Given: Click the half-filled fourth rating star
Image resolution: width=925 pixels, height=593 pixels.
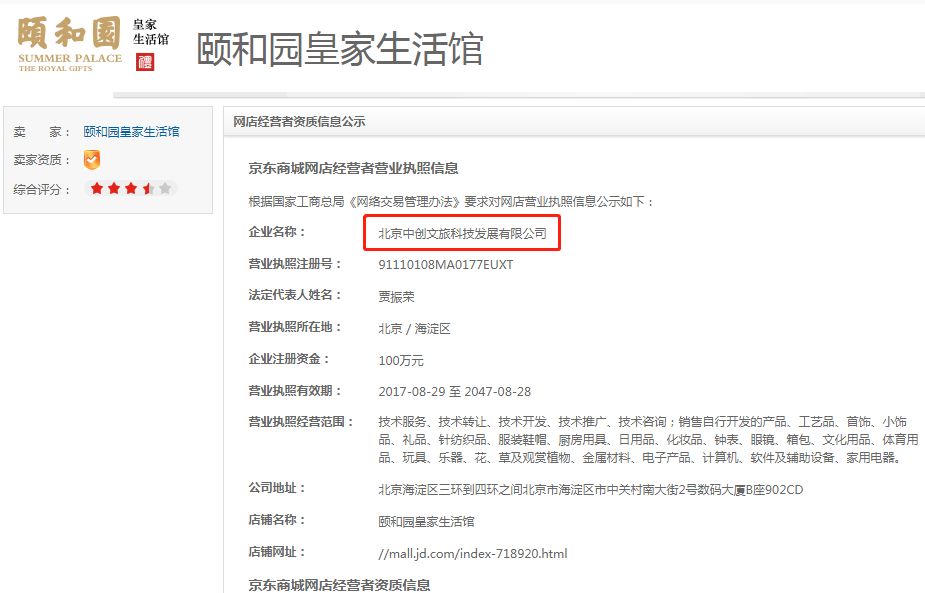Looking at the screenshot, I should tap(146, 187).
